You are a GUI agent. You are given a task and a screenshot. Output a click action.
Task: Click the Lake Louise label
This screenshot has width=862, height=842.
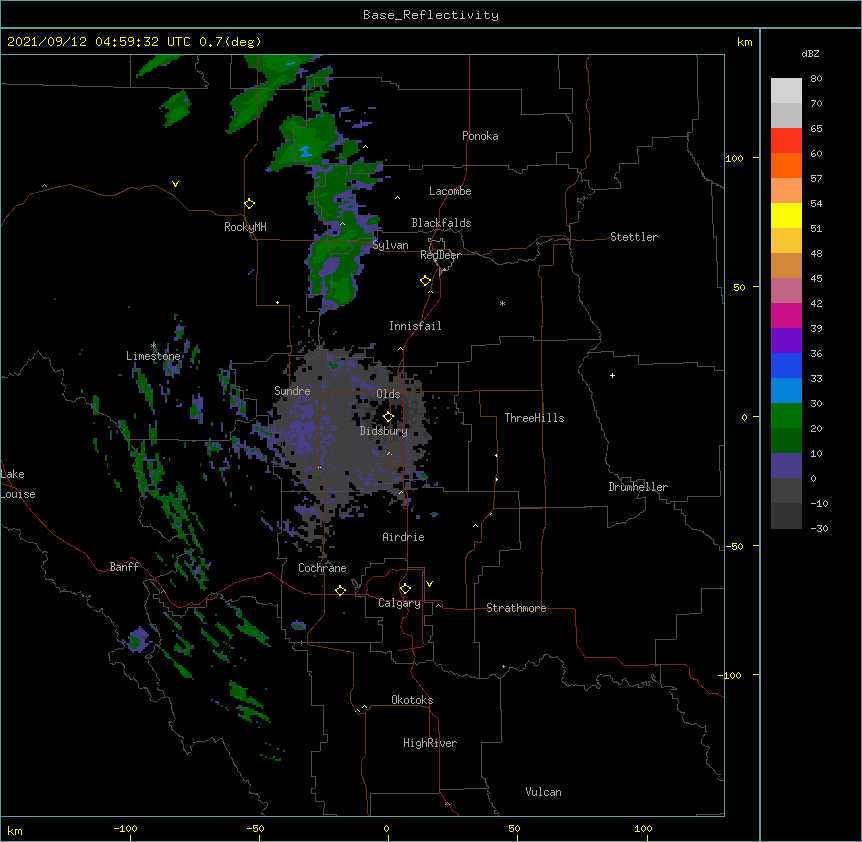point(18,484)
